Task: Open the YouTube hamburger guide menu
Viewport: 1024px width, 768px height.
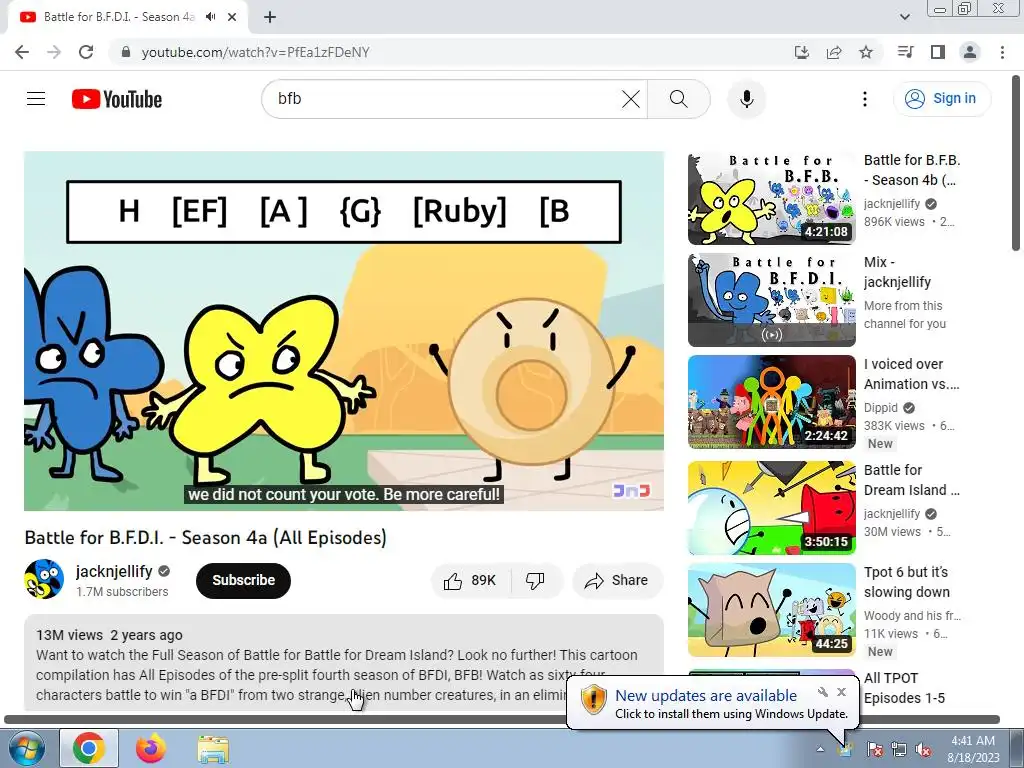Action: [x=36, y=99]
